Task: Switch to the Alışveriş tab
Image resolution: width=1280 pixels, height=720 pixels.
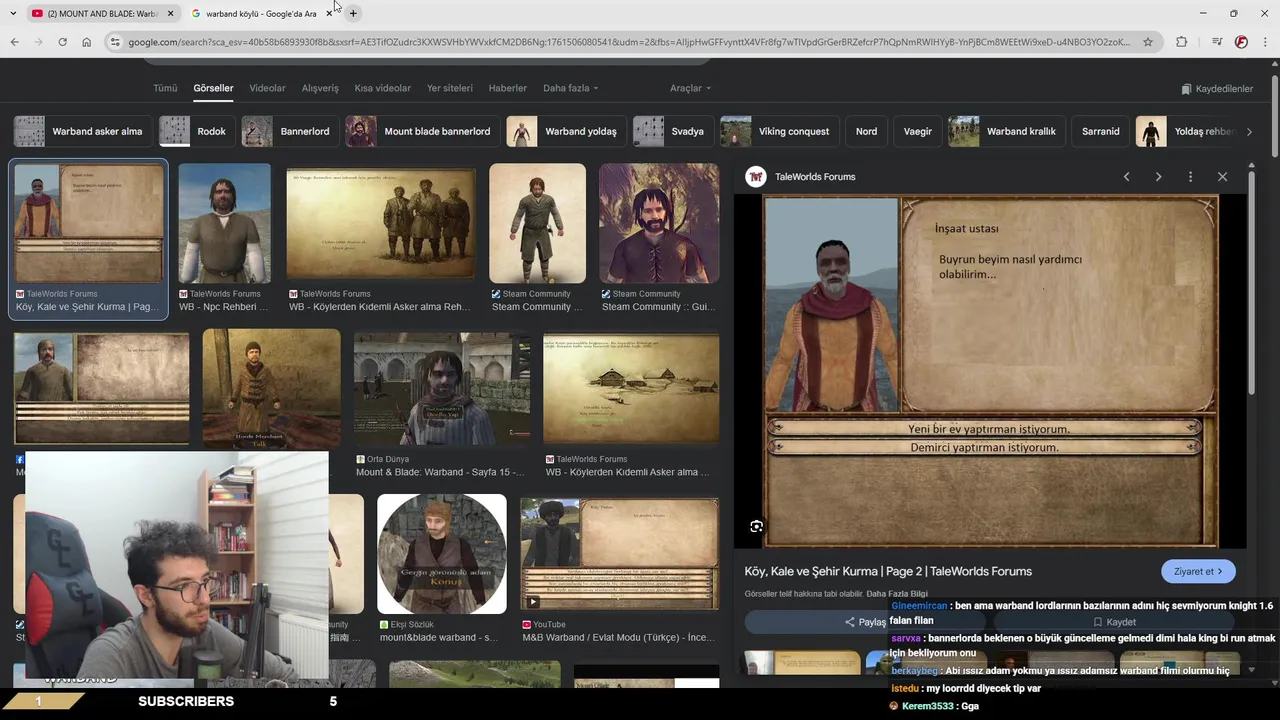Action: coord(320,88)
